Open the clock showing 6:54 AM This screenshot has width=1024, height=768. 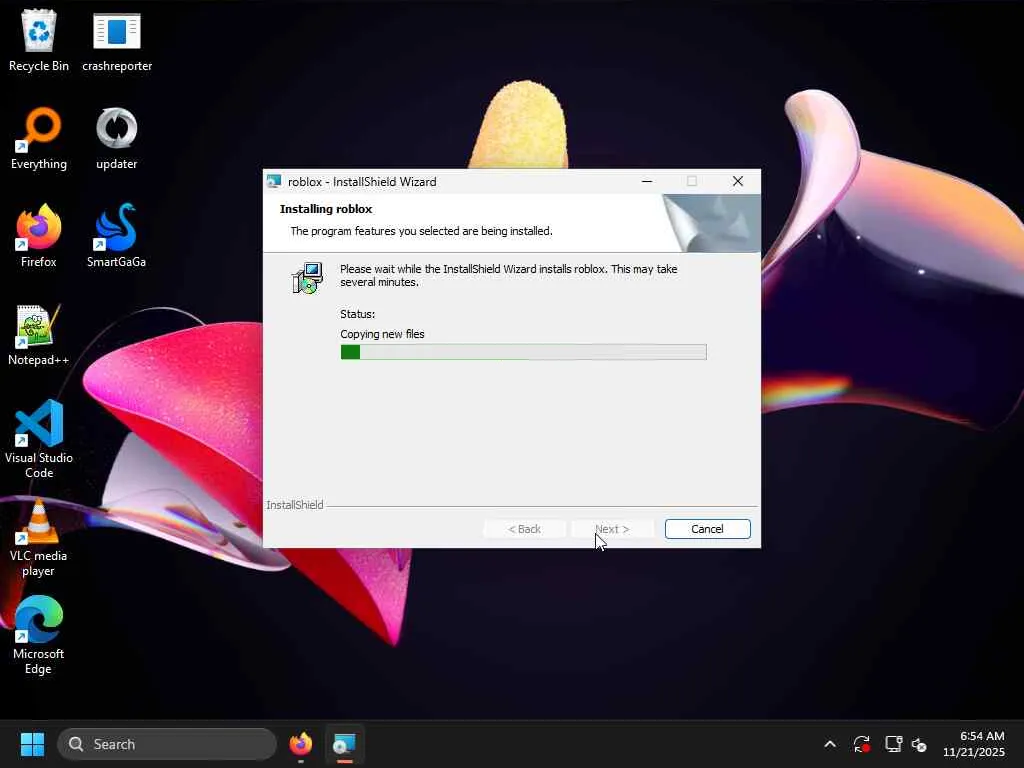974,744
